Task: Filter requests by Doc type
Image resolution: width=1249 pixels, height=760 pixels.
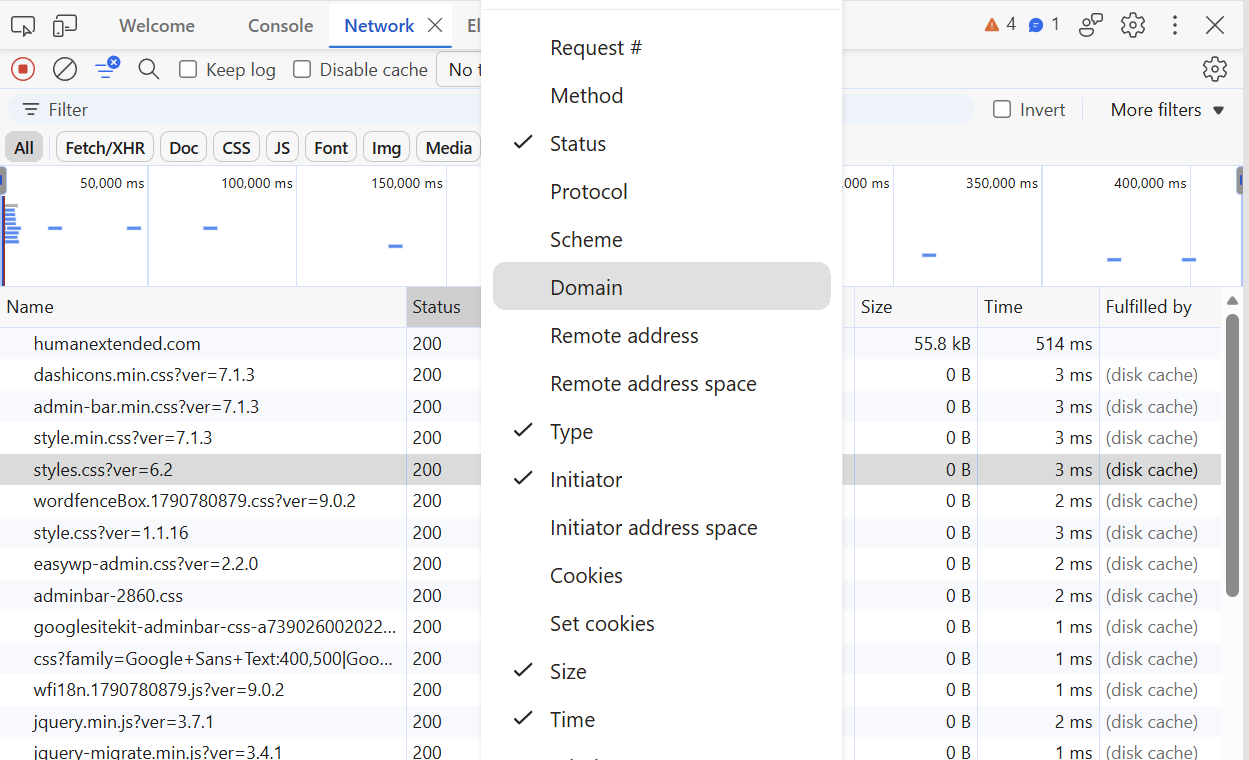Action: 184,147
